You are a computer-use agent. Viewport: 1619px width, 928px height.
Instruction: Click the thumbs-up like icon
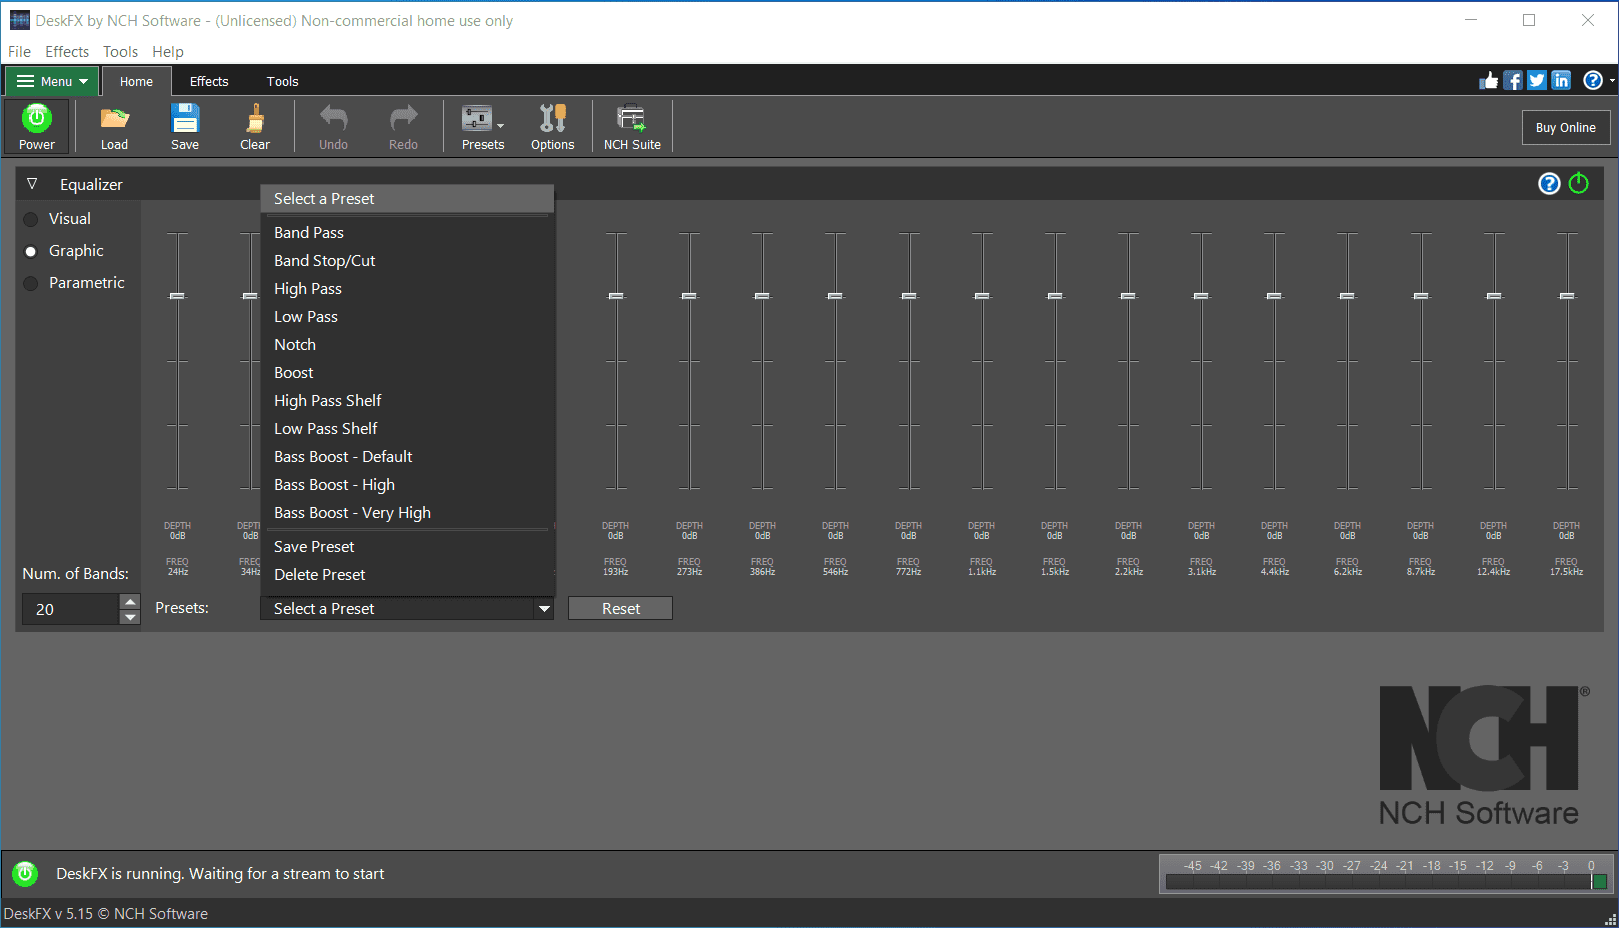point(1489,81)
